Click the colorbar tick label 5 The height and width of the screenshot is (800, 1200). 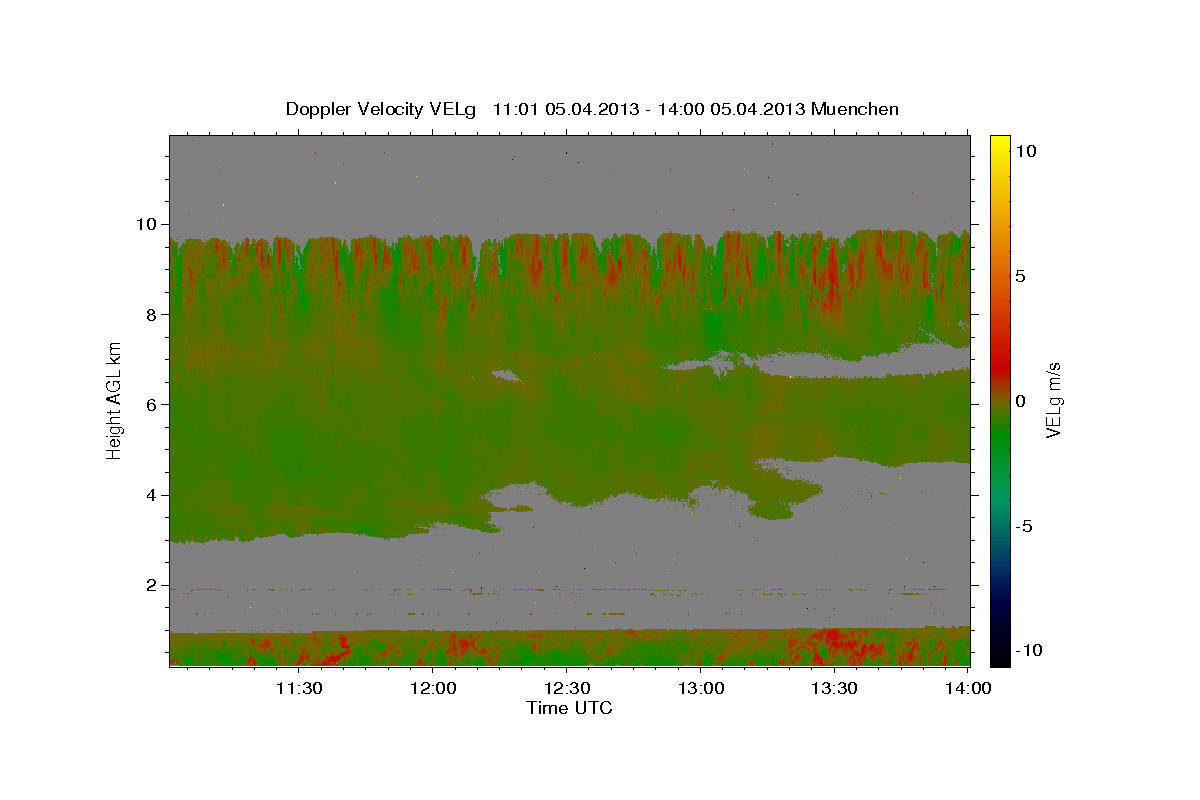click(x=1022, y=276)
